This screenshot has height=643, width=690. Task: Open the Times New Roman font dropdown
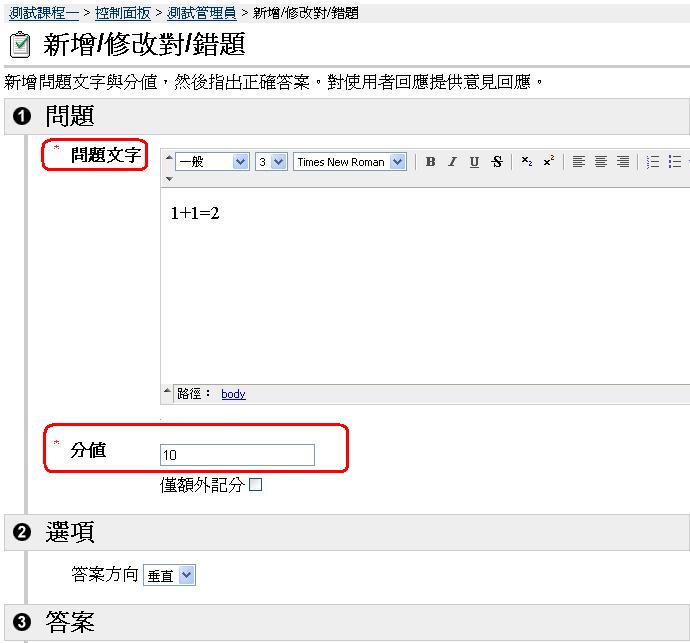[x=349, y=162]
